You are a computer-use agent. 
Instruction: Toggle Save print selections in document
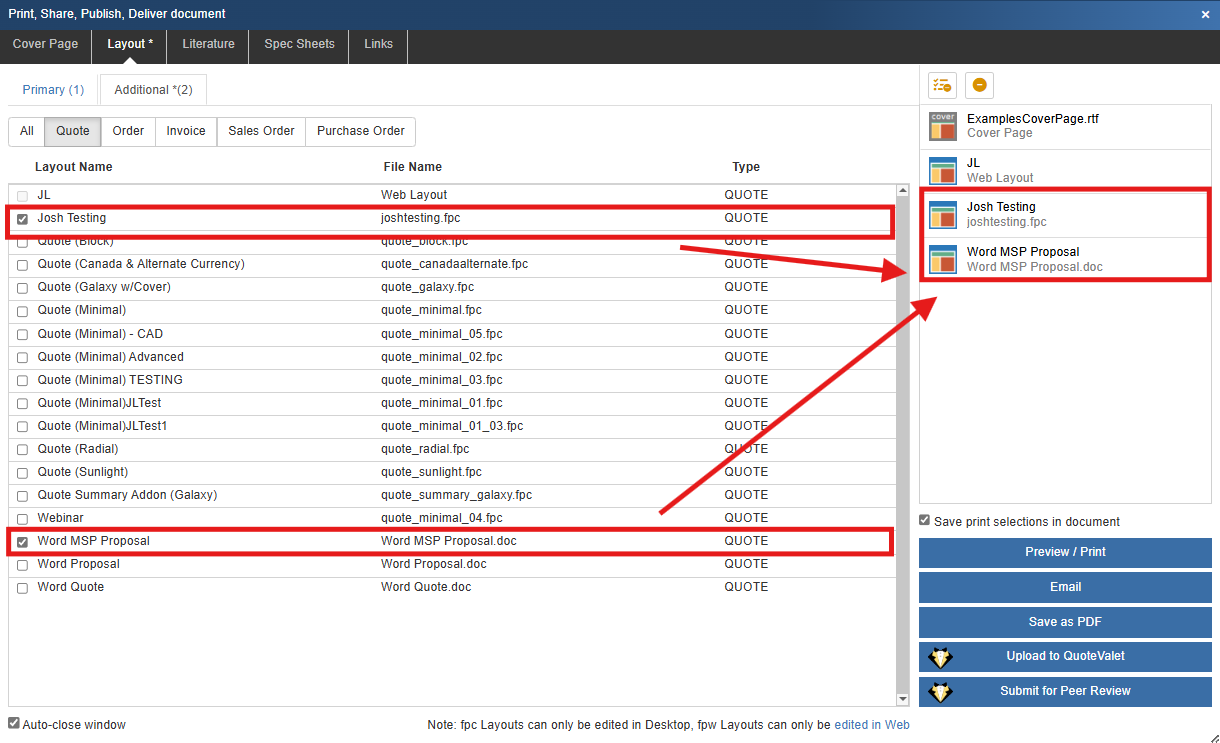click(x=925, y=521)
